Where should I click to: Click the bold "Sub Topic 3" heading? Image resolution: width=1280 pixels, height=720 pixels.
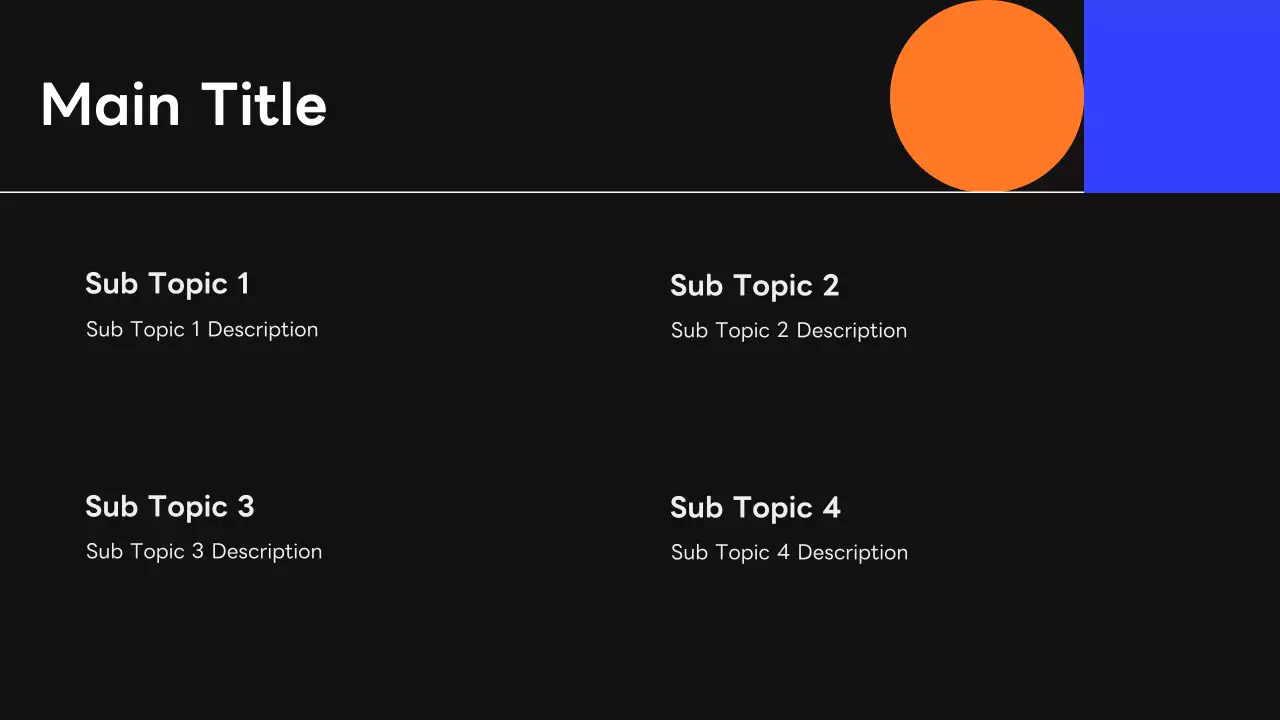point(170,507)
